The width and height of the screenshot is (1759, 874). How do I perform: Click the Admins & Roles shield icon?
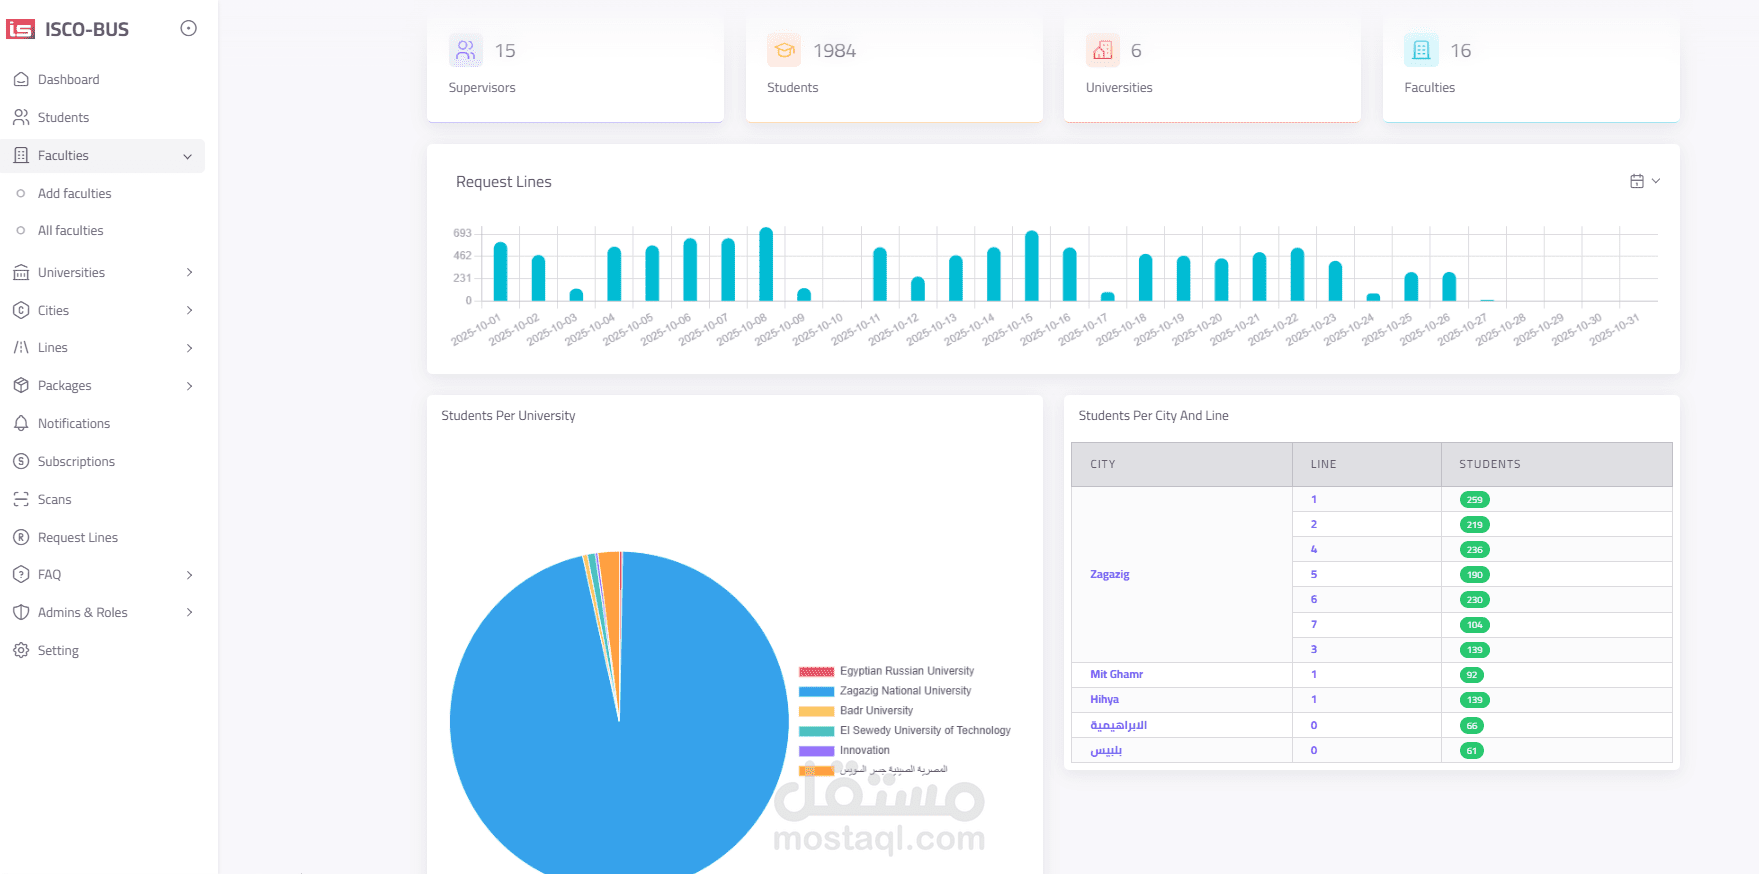21,613
